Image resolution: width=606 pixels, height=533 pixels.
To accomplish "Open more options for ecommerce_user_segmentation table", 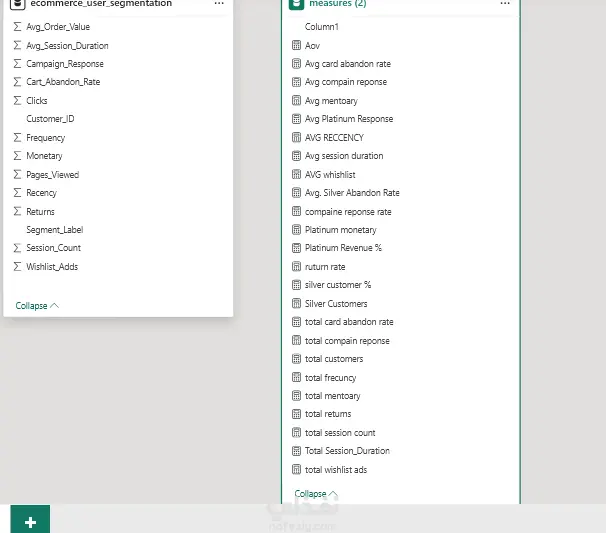I will point(219,3).
